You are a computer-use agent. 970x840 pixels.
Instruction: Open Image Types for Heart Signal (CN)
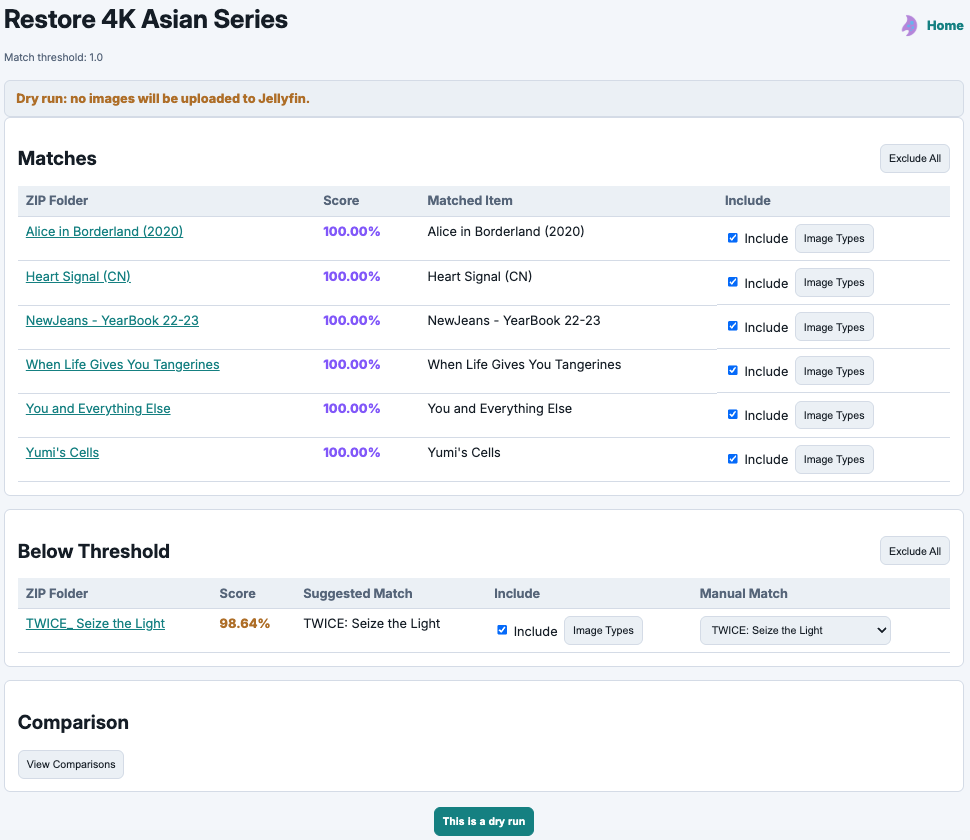(834, 283)
